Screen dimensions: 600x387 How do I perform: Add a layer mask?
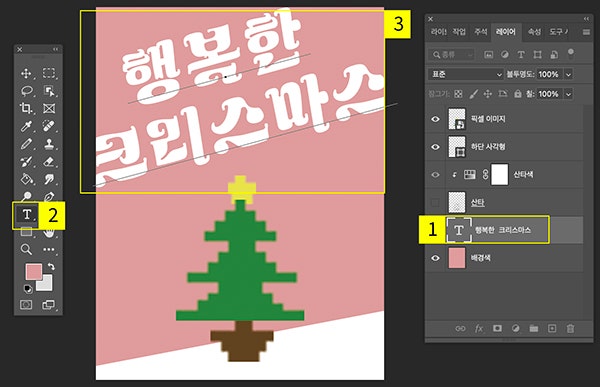[497, 328]
